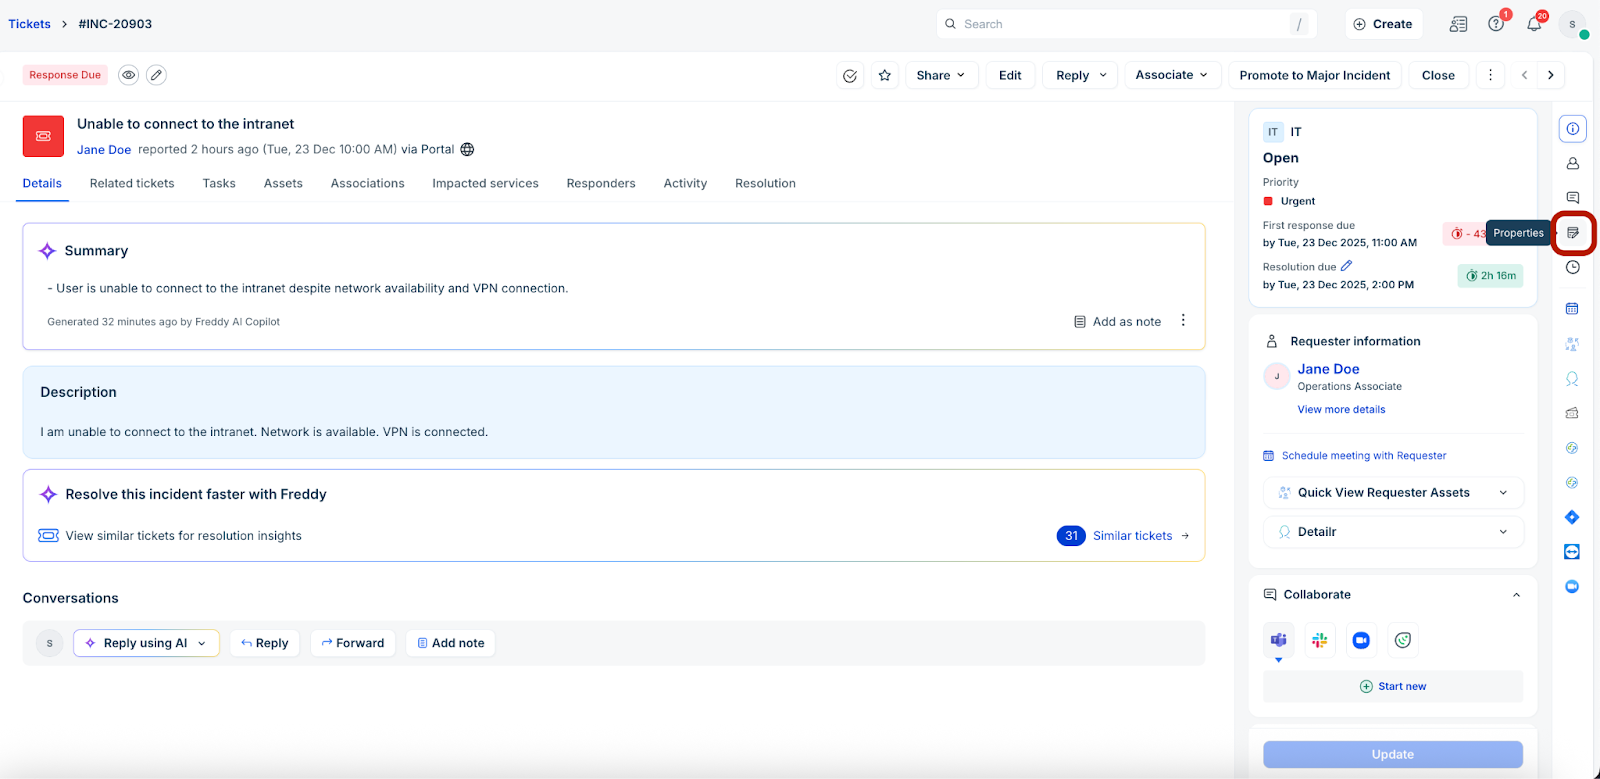
Task: Click Forward in Conversations
Action: (353, 643)
